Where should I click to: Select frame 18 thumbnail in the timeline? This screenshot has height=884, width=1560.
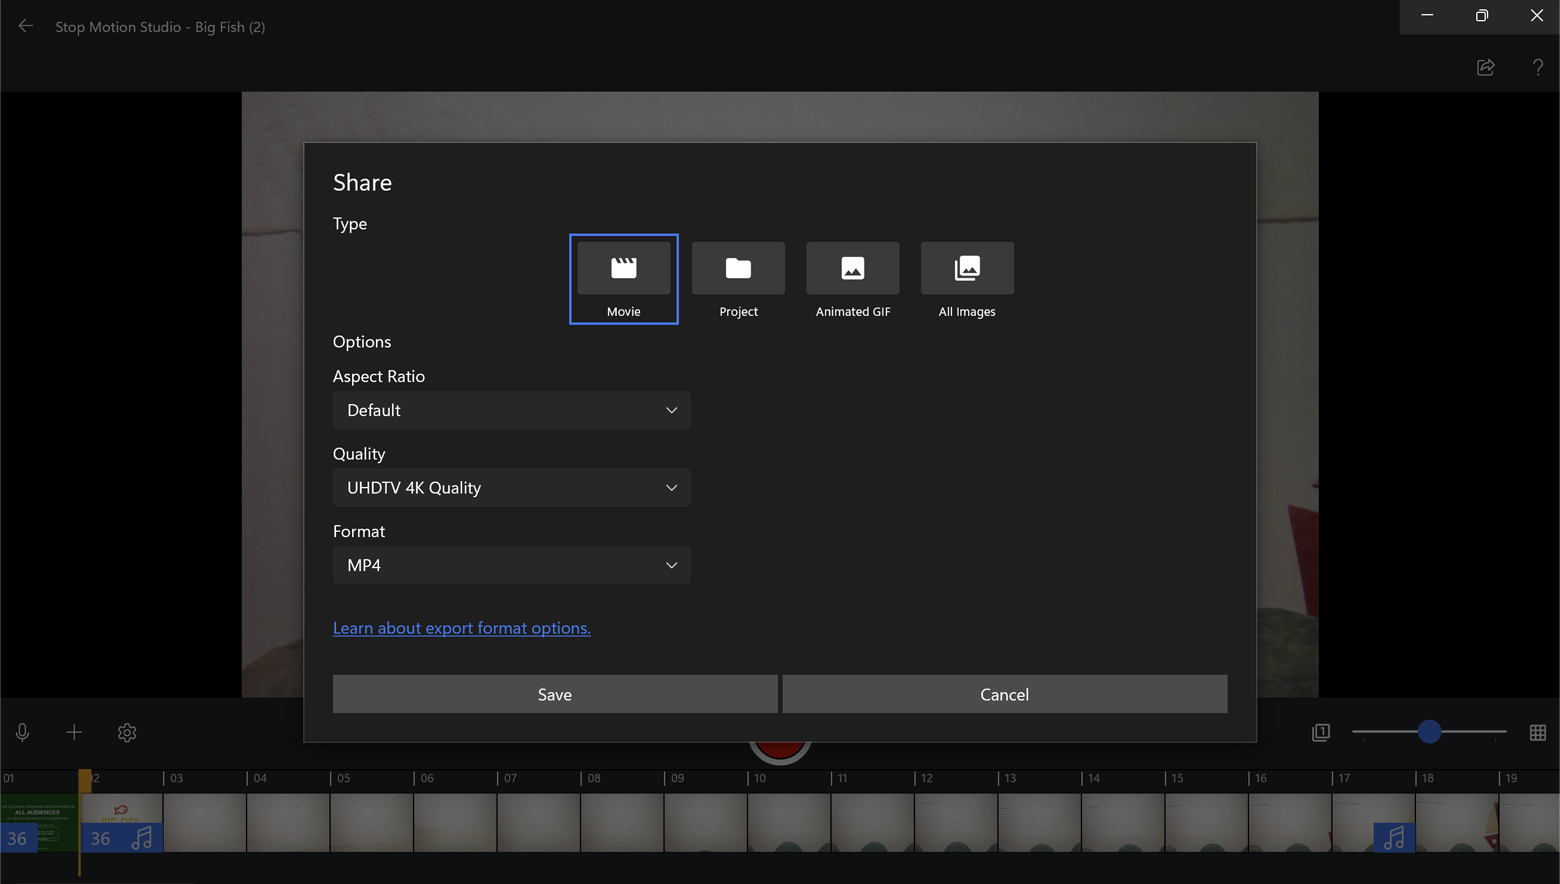point(1457,823)
